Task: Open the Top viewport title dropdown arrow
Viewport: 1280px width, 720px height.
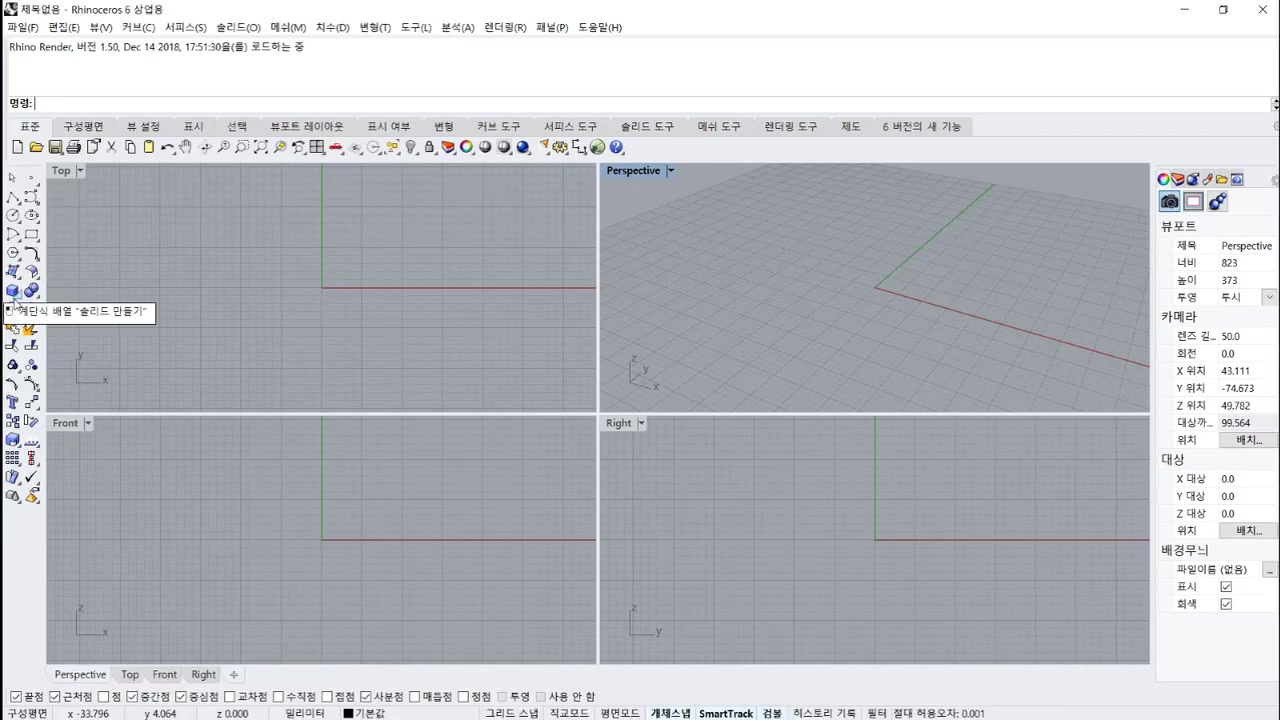Action: (x=80, y=171)
